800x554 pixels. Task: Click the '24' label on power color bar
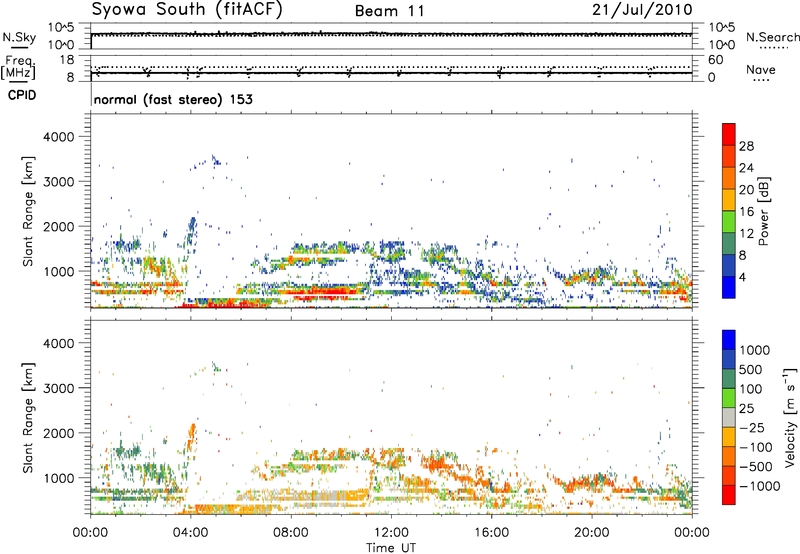[x=746, y=168]
